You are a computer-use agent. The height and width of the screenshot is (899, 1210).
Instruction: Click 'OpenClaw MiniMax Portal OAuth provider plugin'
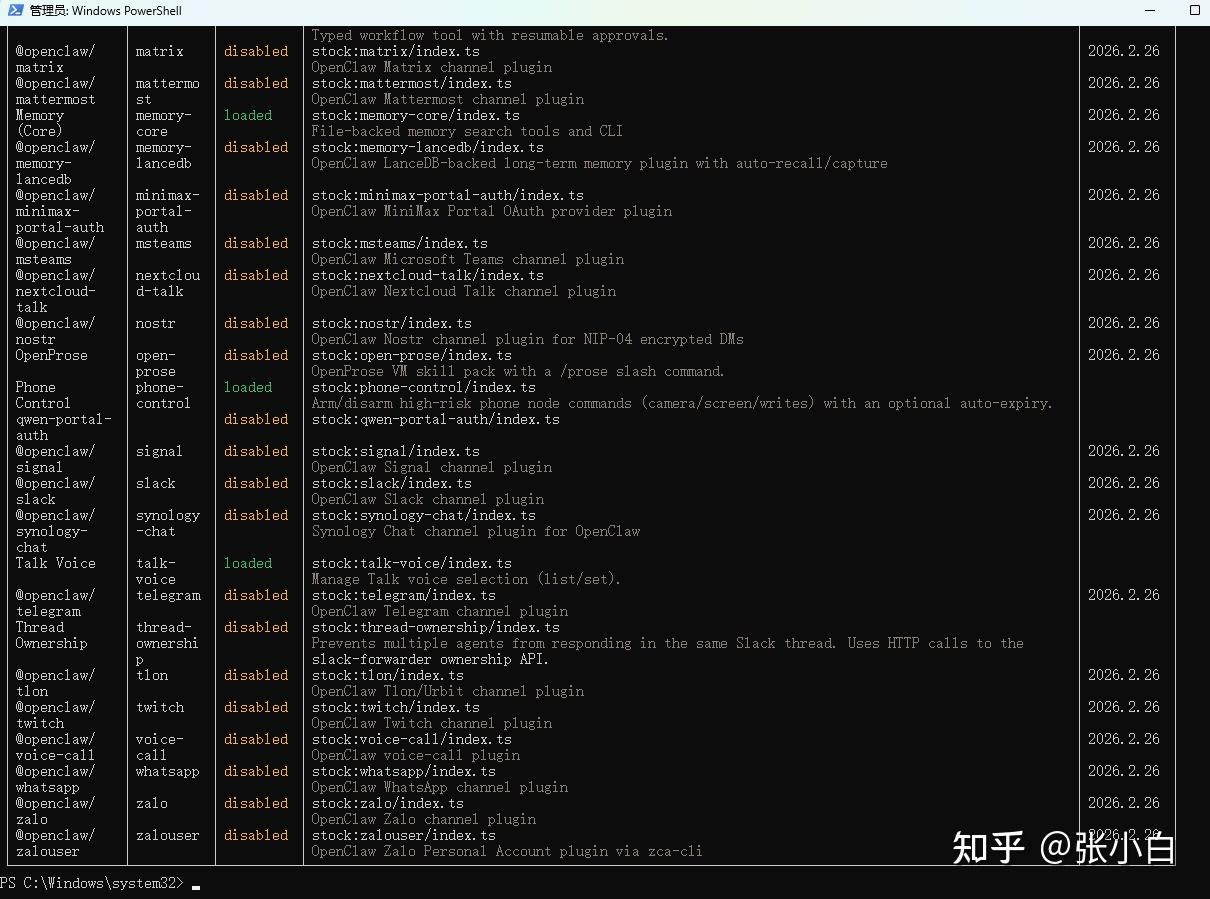coord(492,211)
